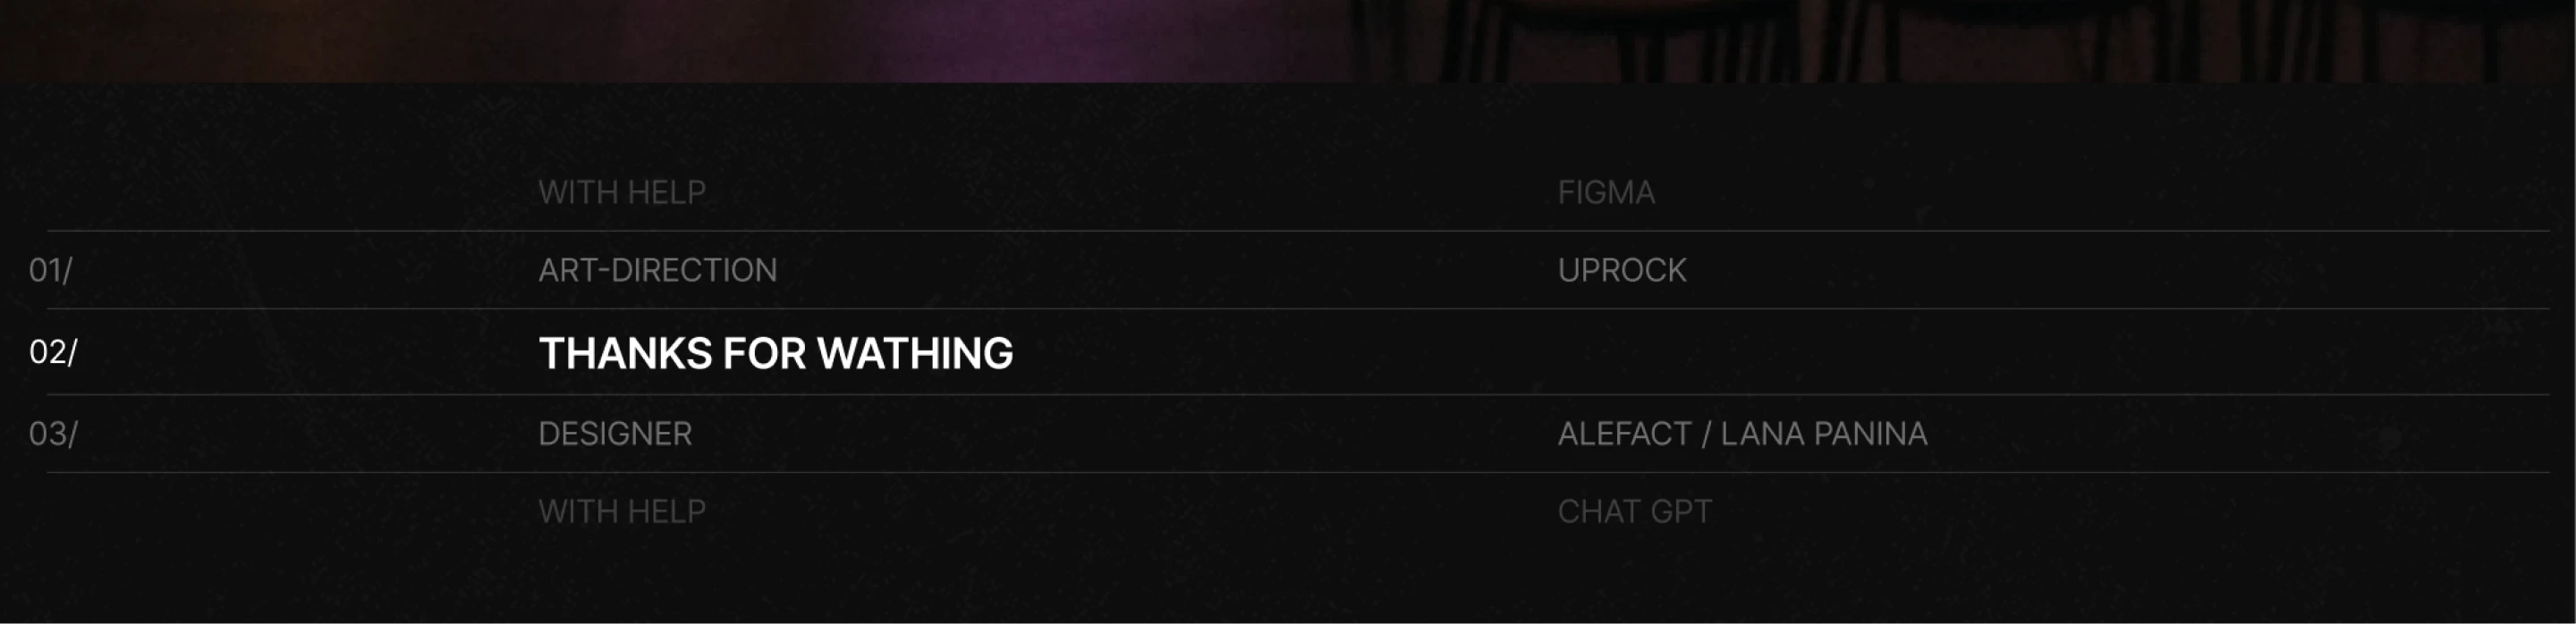
Task: Click WITH HELP label beside FIGMA
Action: click(622, 192)
